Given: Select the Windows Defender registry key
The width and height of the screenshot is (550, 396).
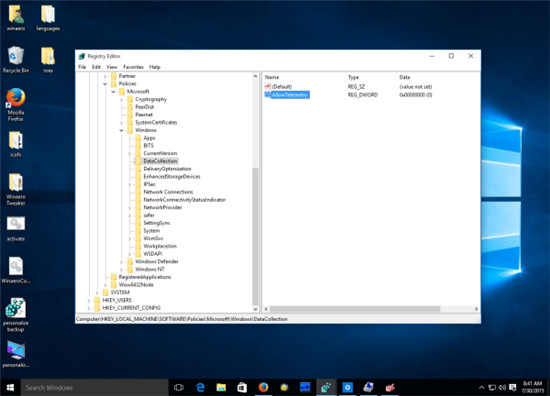Looking at the screenshot, I should coord(156,261).
